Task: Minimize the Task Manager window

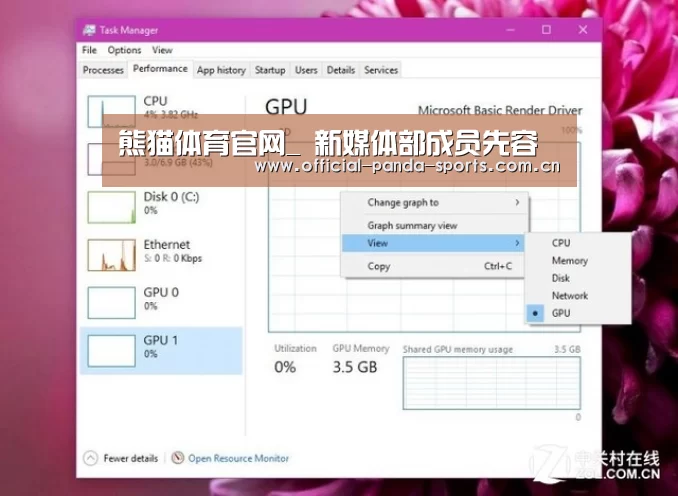Action: pos(510,29)
